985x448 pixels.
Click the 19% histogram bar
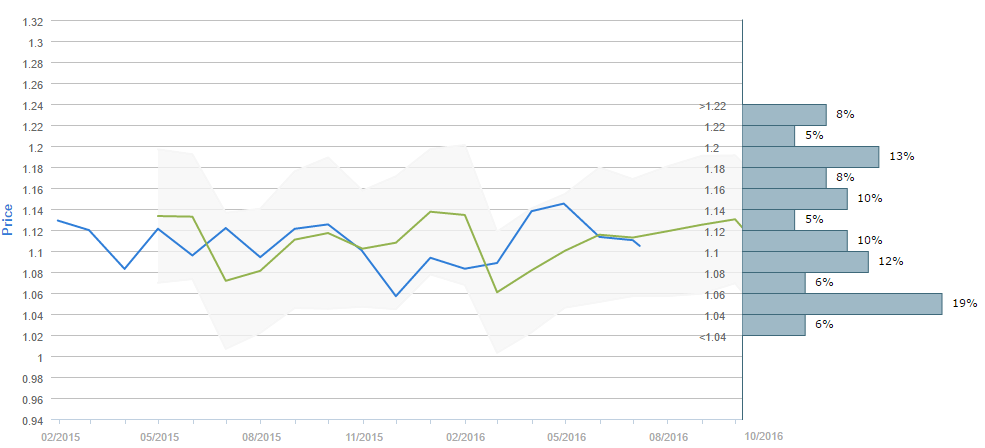coord(843,304)
